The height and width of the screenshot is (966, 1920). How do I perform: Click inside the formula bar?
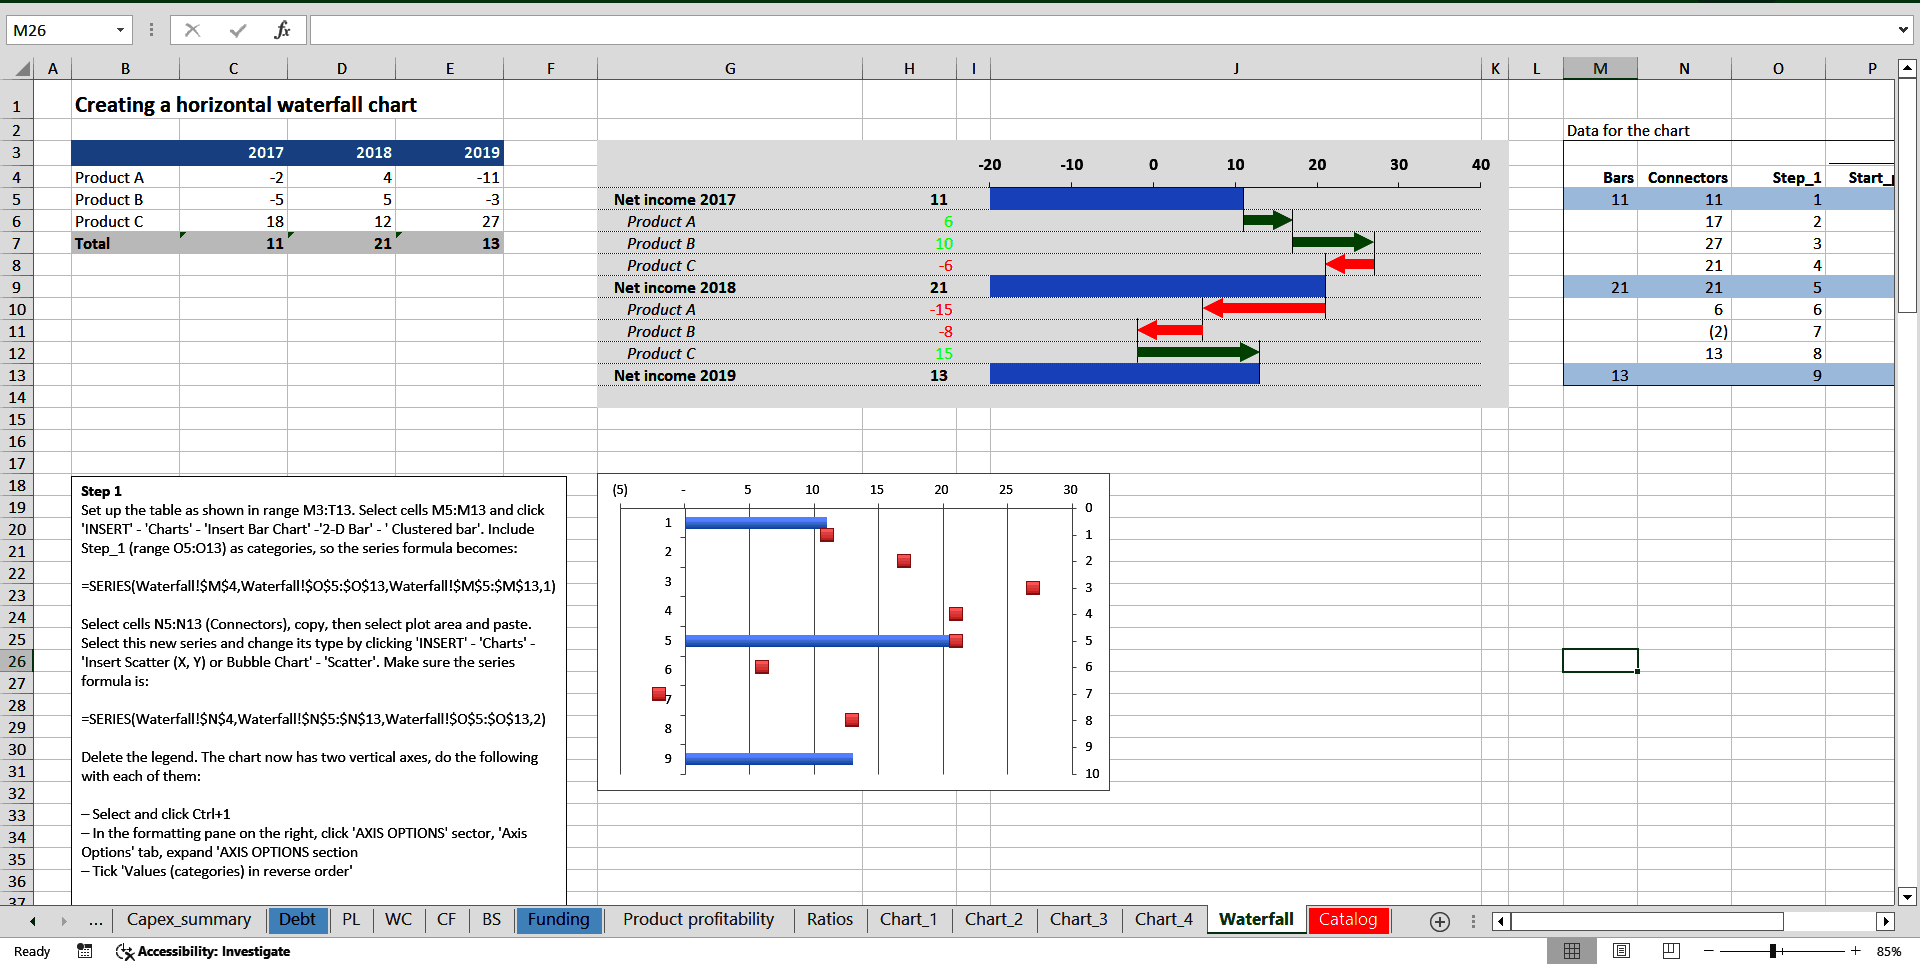[1102, 30]
